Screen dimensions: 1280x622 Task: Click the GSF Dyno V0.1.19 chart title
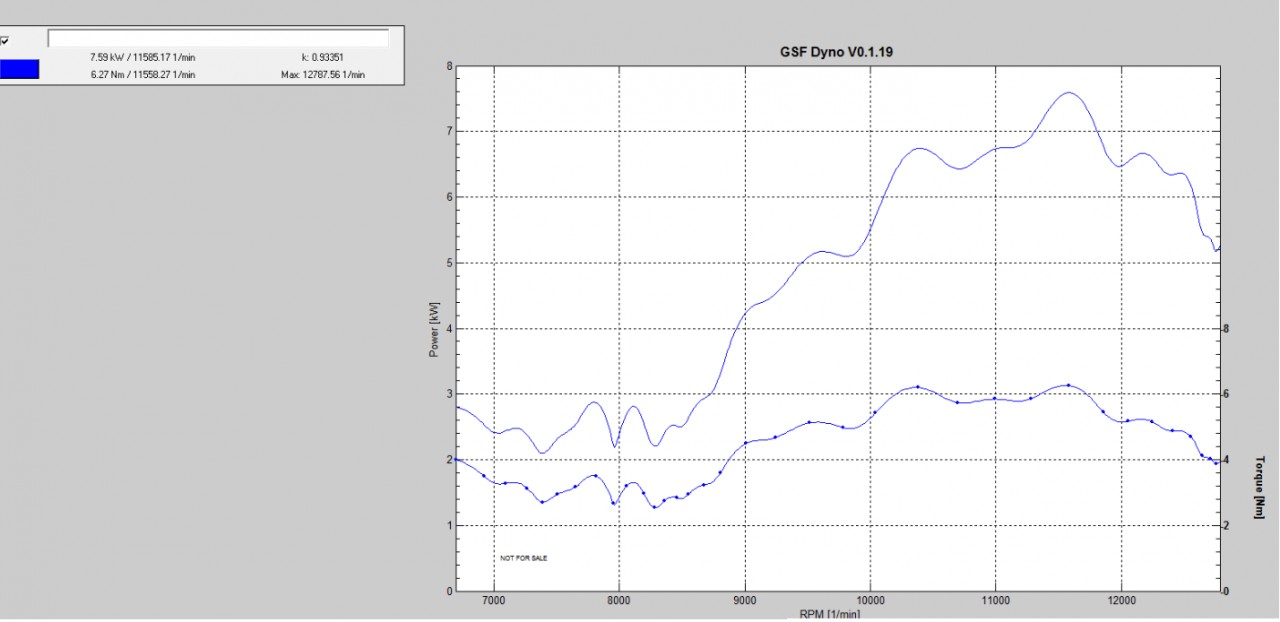(836, 52)
